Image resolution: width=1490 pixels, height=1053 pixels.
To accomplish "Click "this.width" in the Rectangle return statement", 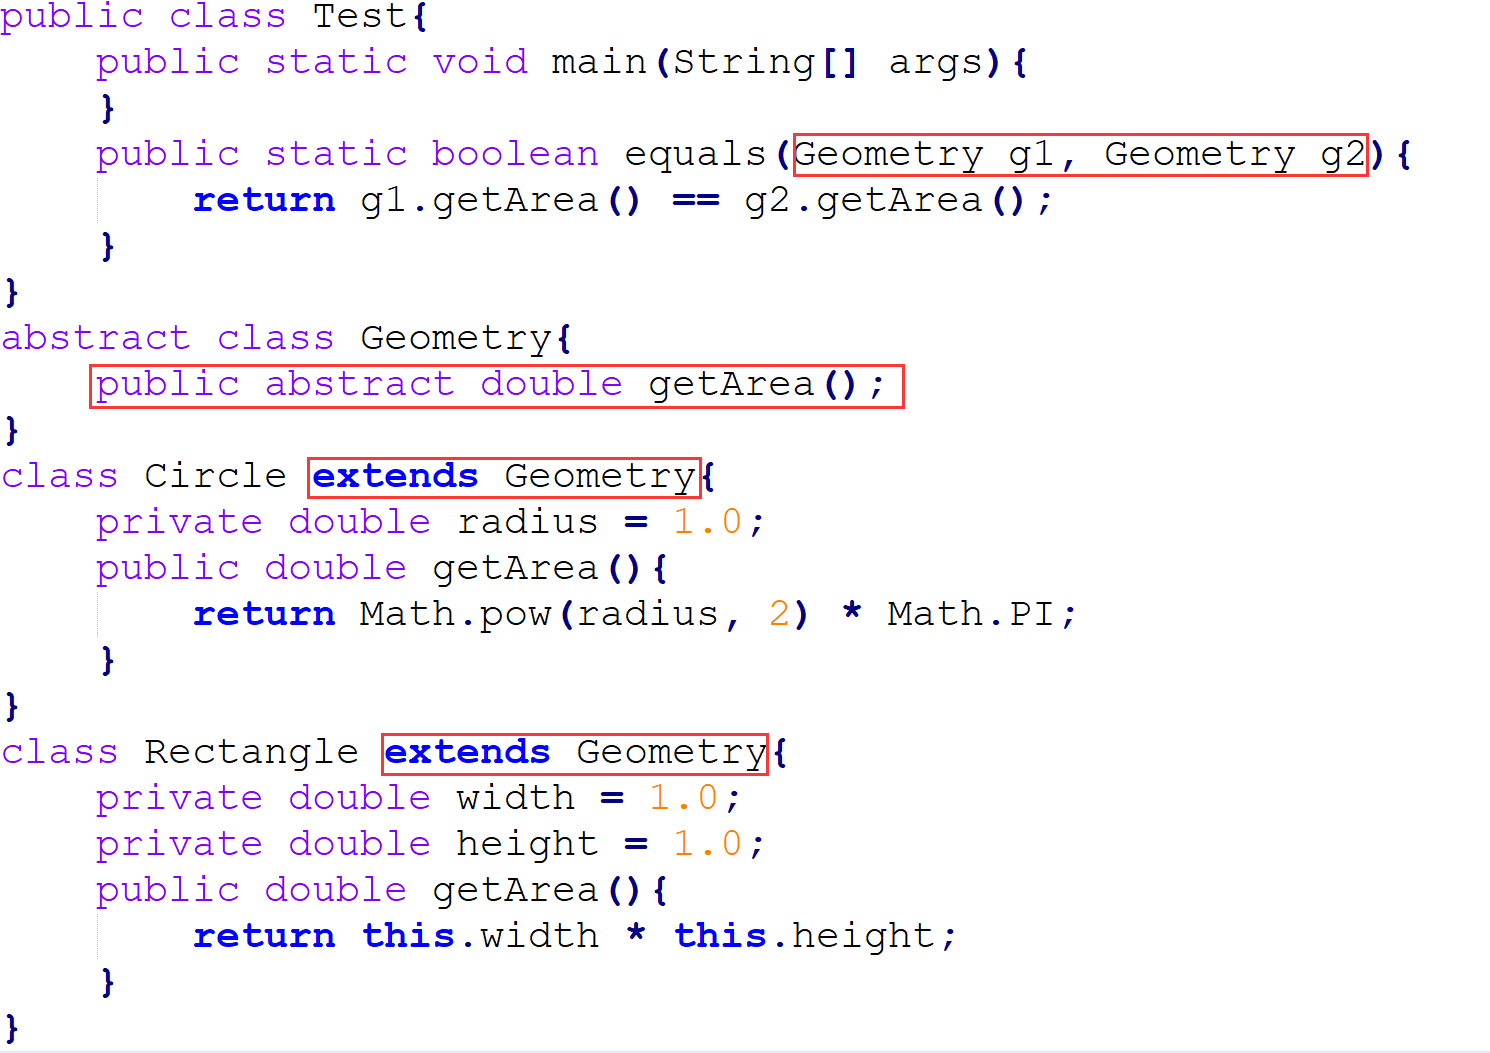I will click(x=480, y=936).
